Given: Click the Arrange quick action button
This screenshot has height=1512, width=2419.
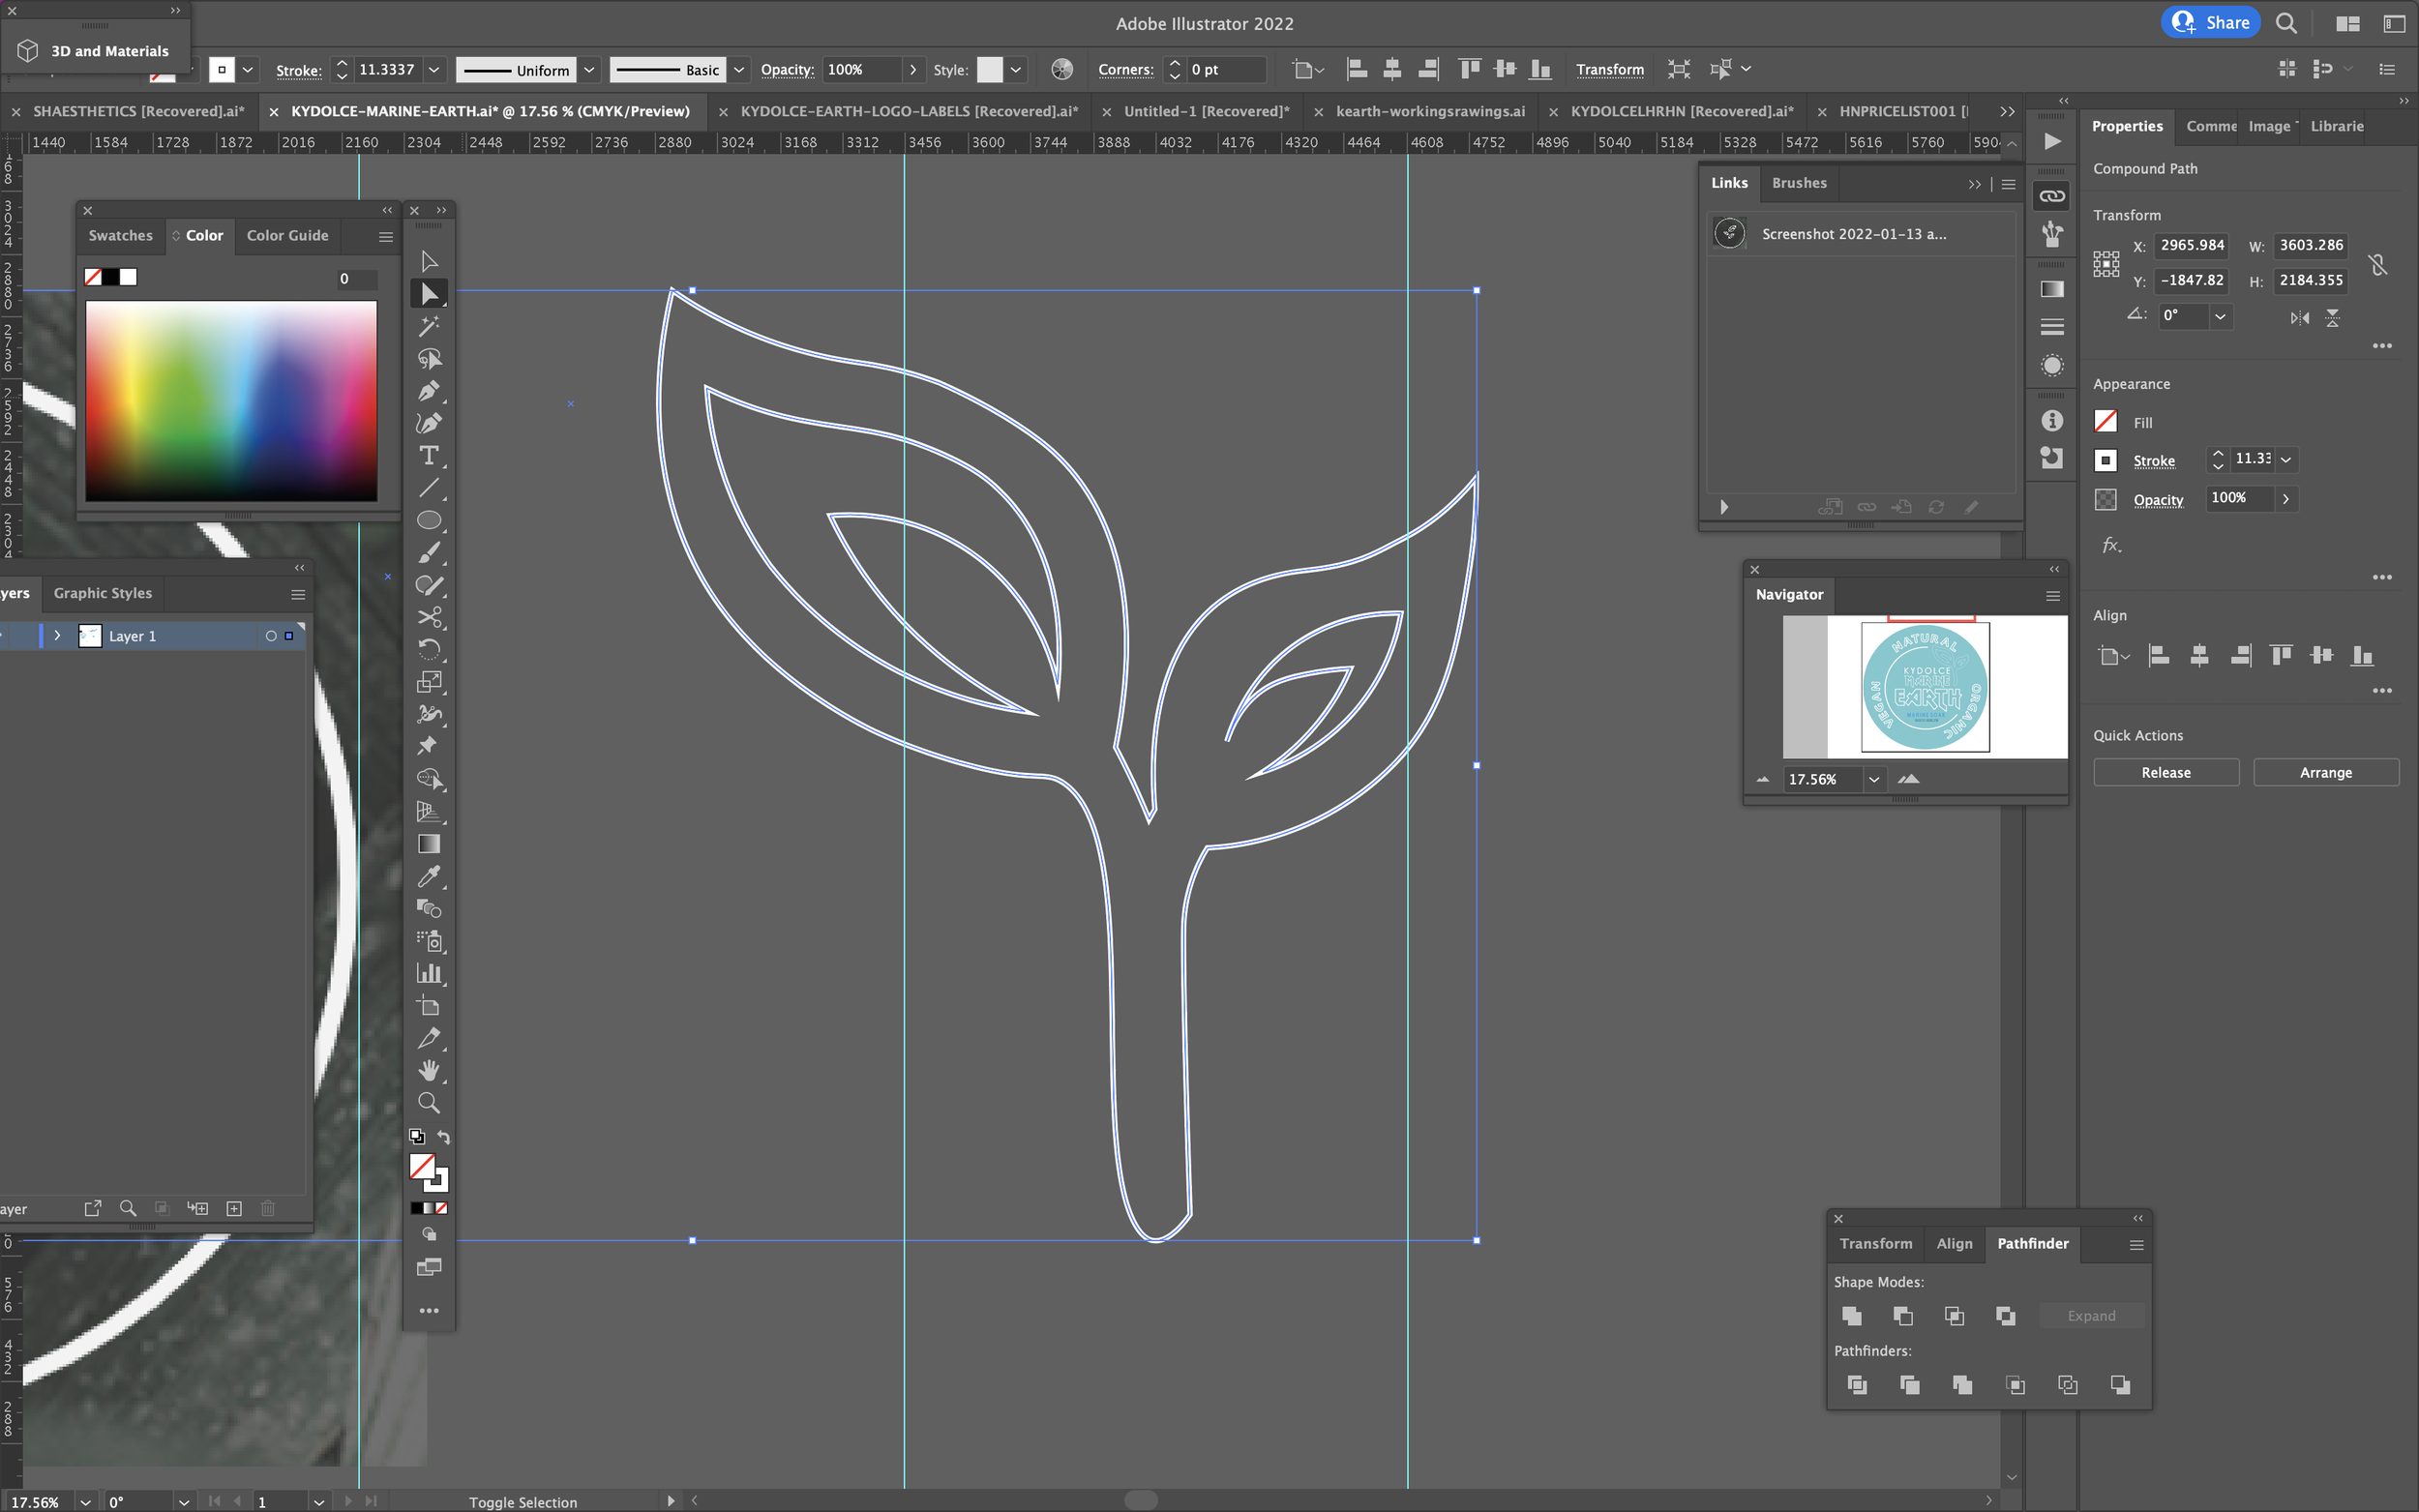Looking at the screenshot, I should click(2325, 772).
